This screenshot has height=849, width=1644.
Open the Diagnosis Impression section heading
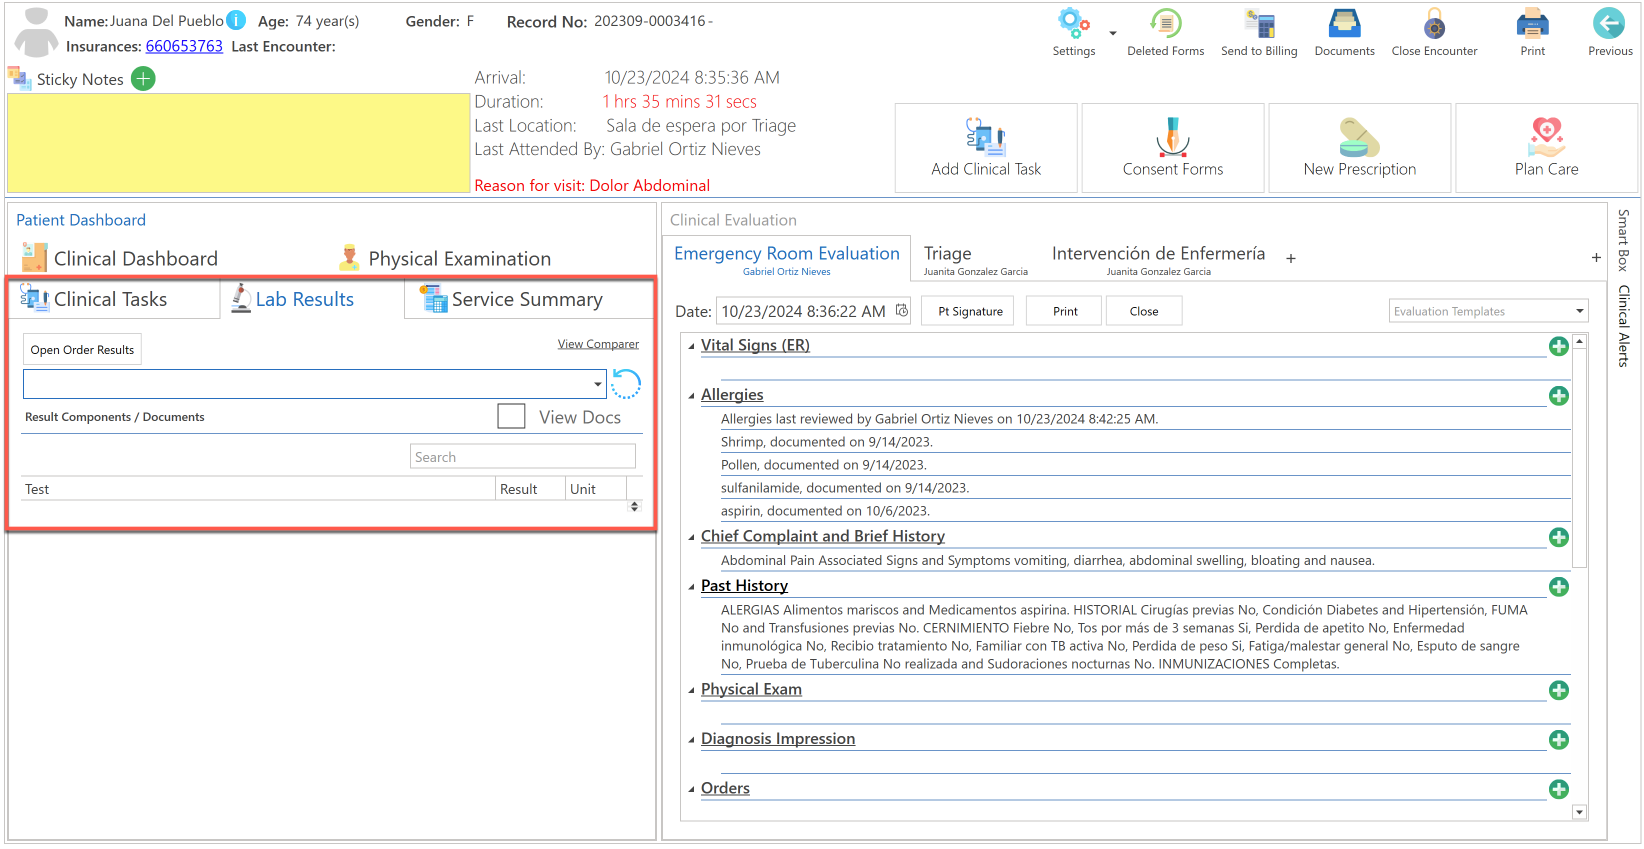point(778,739)
